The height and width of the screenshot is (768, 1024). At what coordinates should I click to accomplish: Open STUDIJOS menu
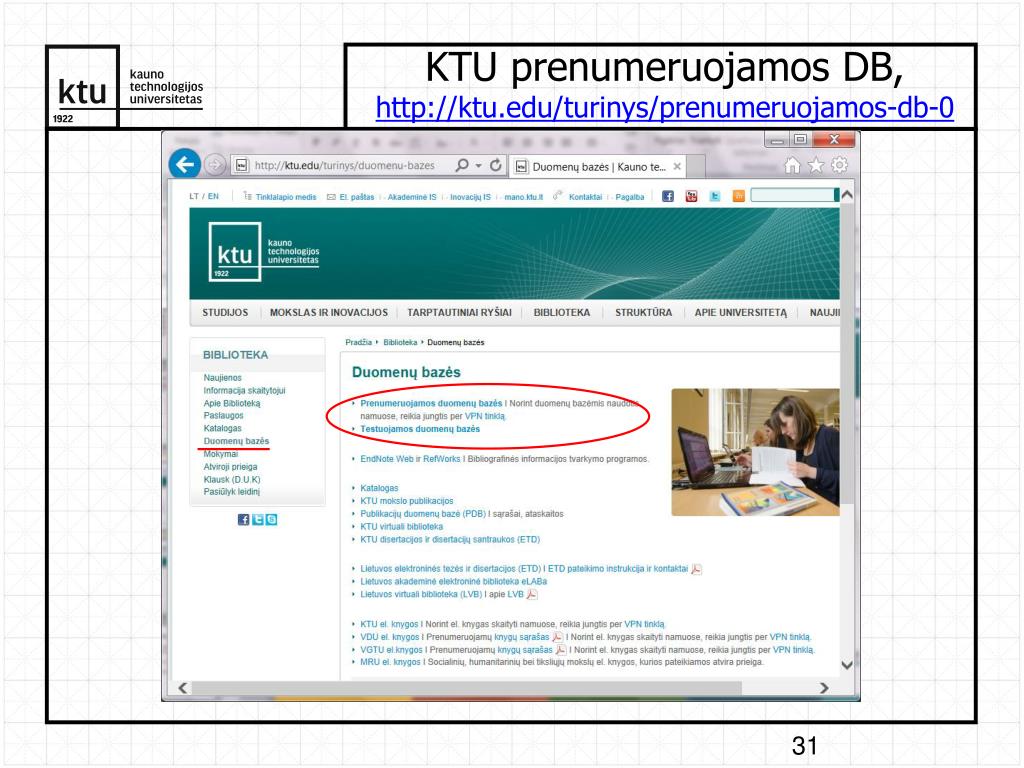(x=225, y=313)
